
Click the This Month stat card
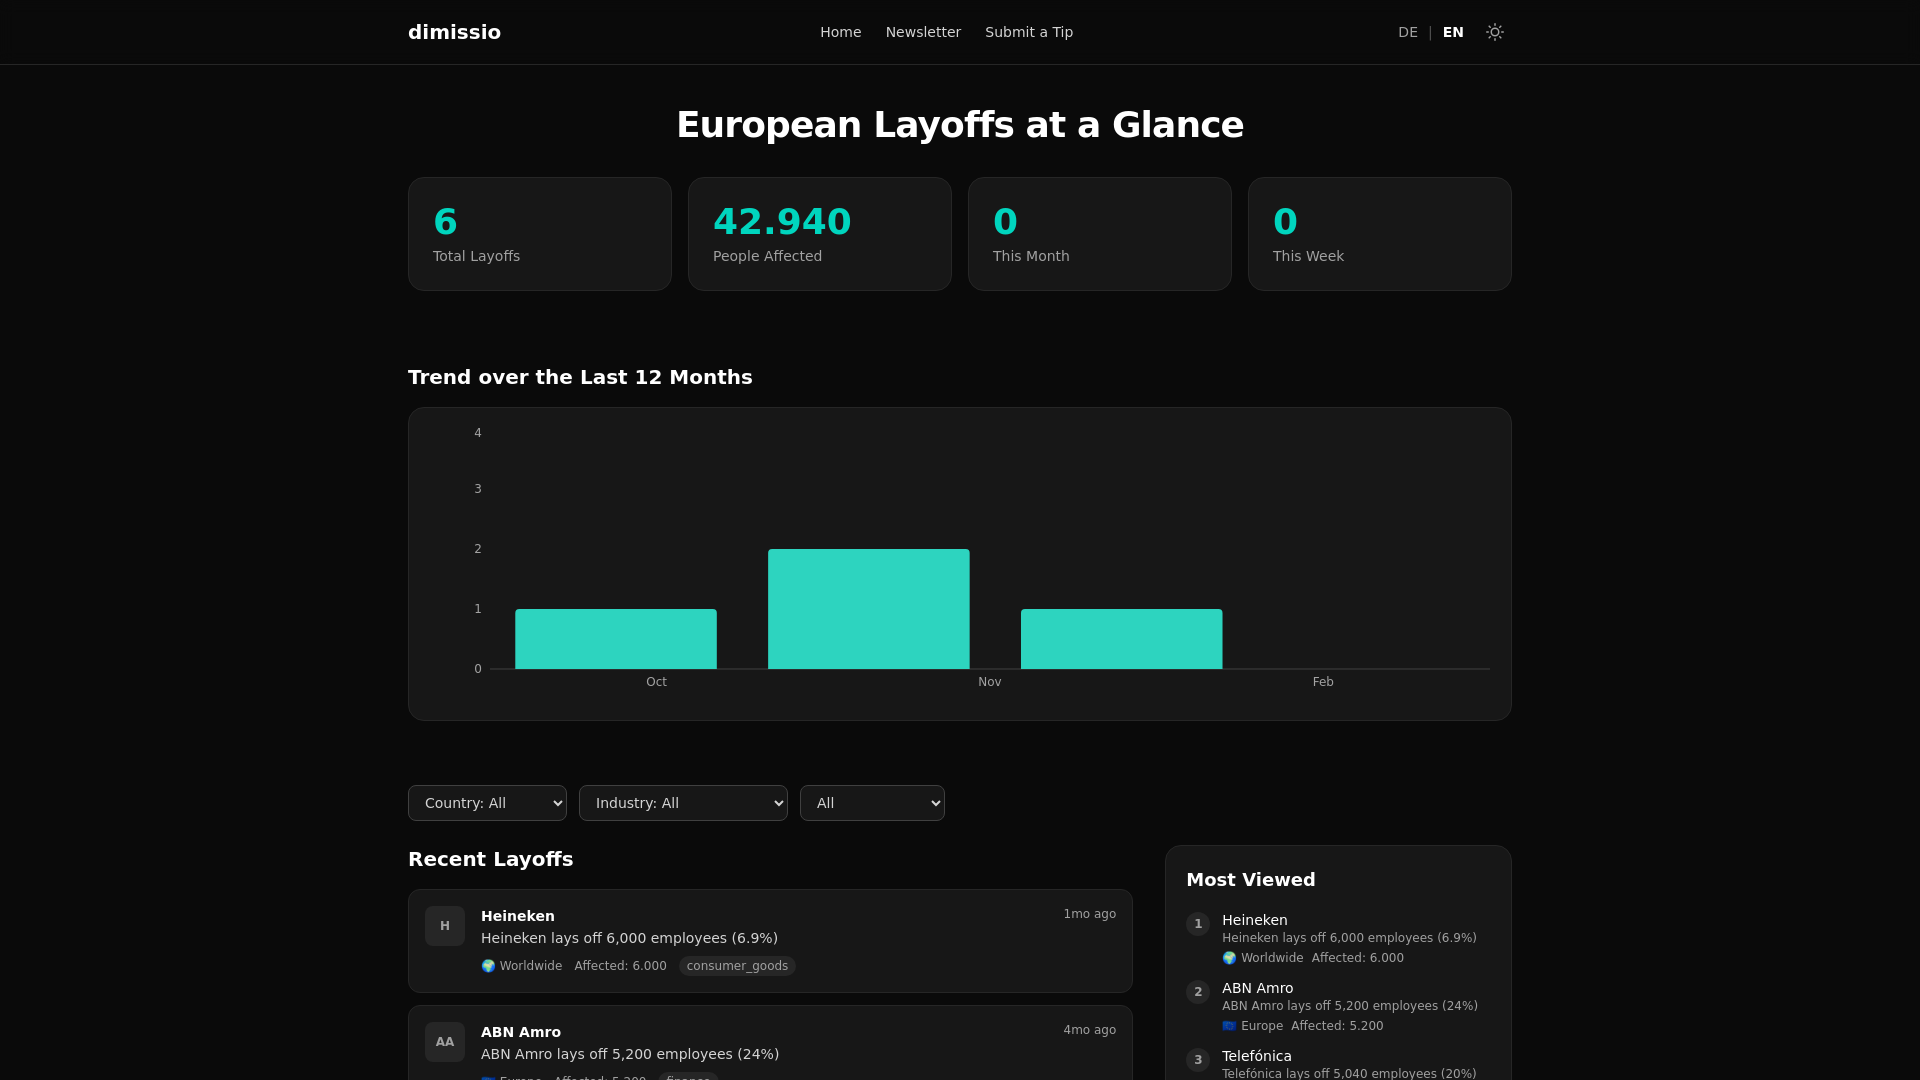point(1100,234)
